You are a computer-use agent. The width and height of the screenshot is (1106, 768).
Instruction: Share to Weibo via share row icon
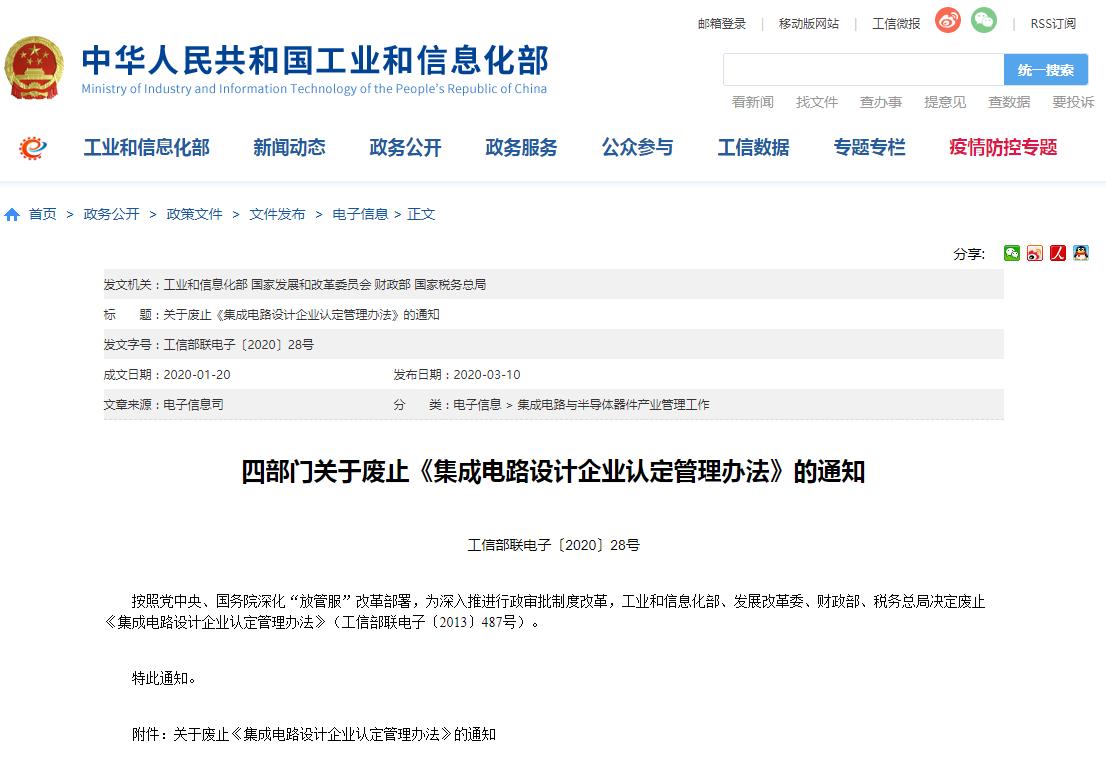coord(1035,253)
